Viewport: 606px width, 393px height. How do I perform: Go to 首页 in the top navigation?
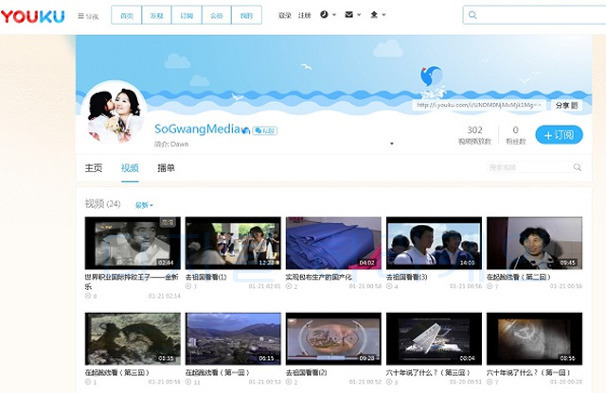coord(126,15)
